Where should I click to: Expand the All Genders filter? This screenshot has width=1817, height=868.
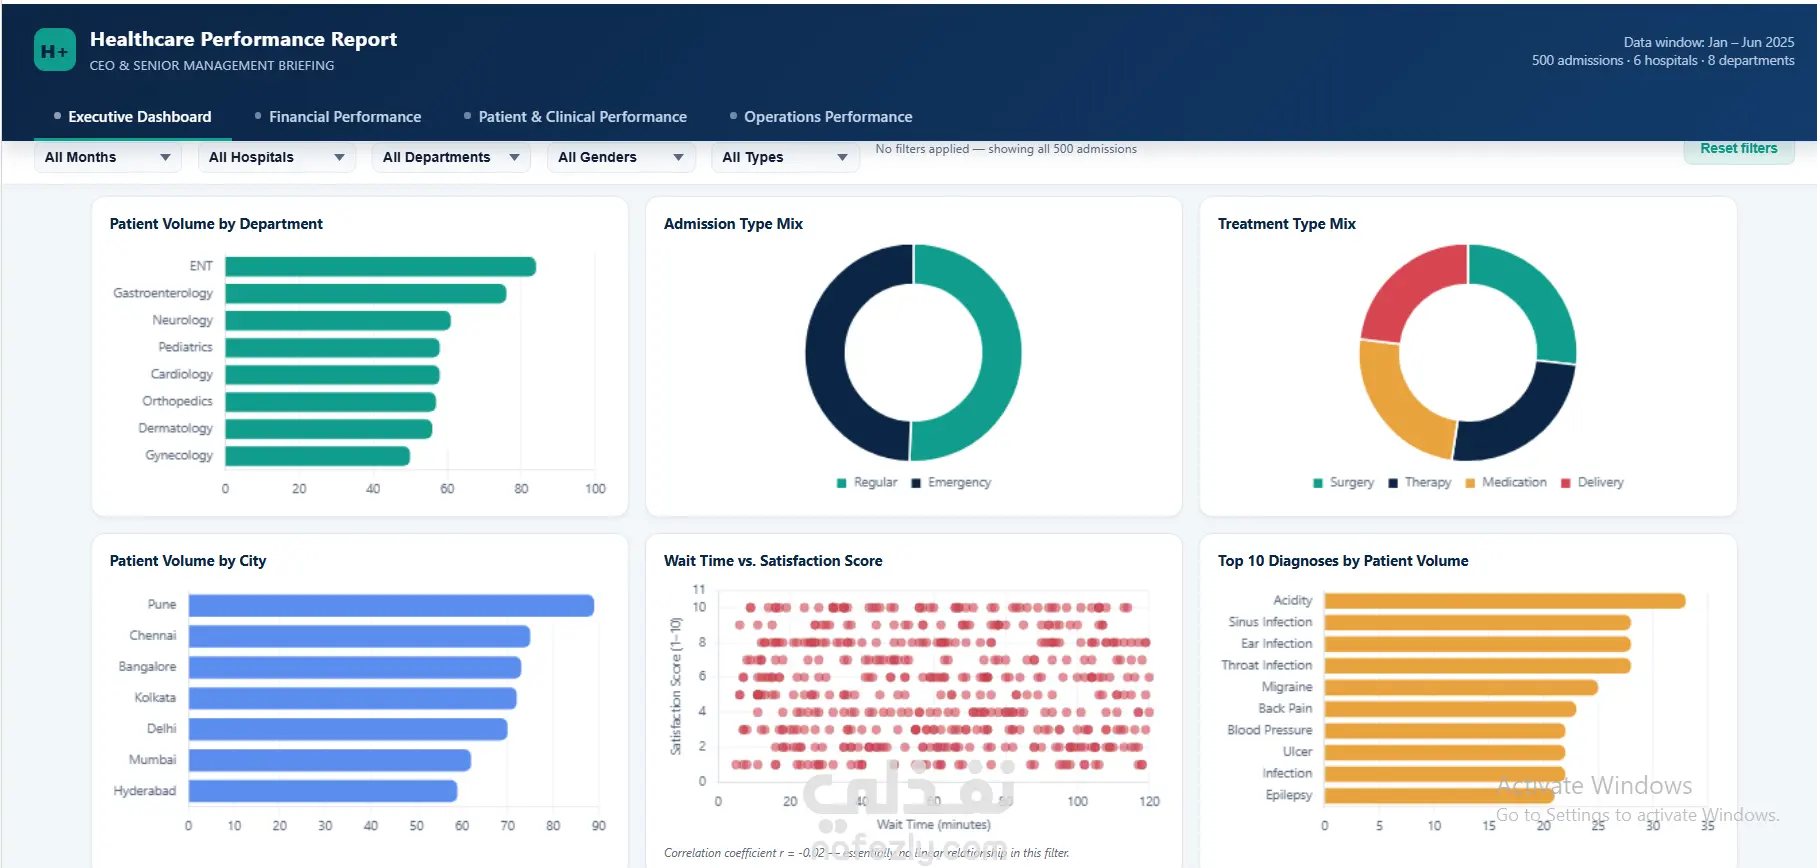(621, 157)
